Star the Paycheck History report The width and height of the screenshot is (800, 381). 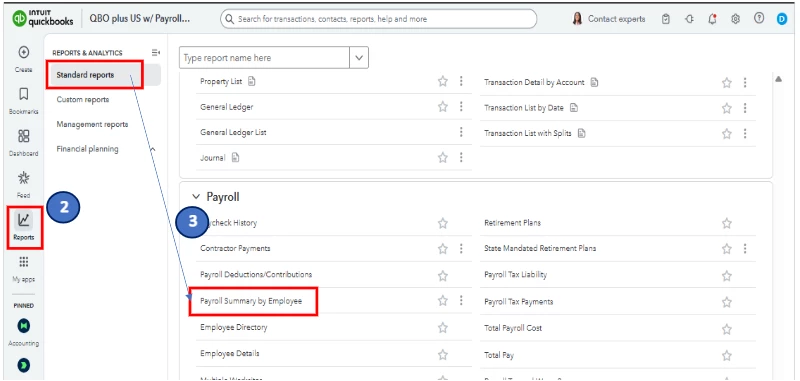coord(443,223)
